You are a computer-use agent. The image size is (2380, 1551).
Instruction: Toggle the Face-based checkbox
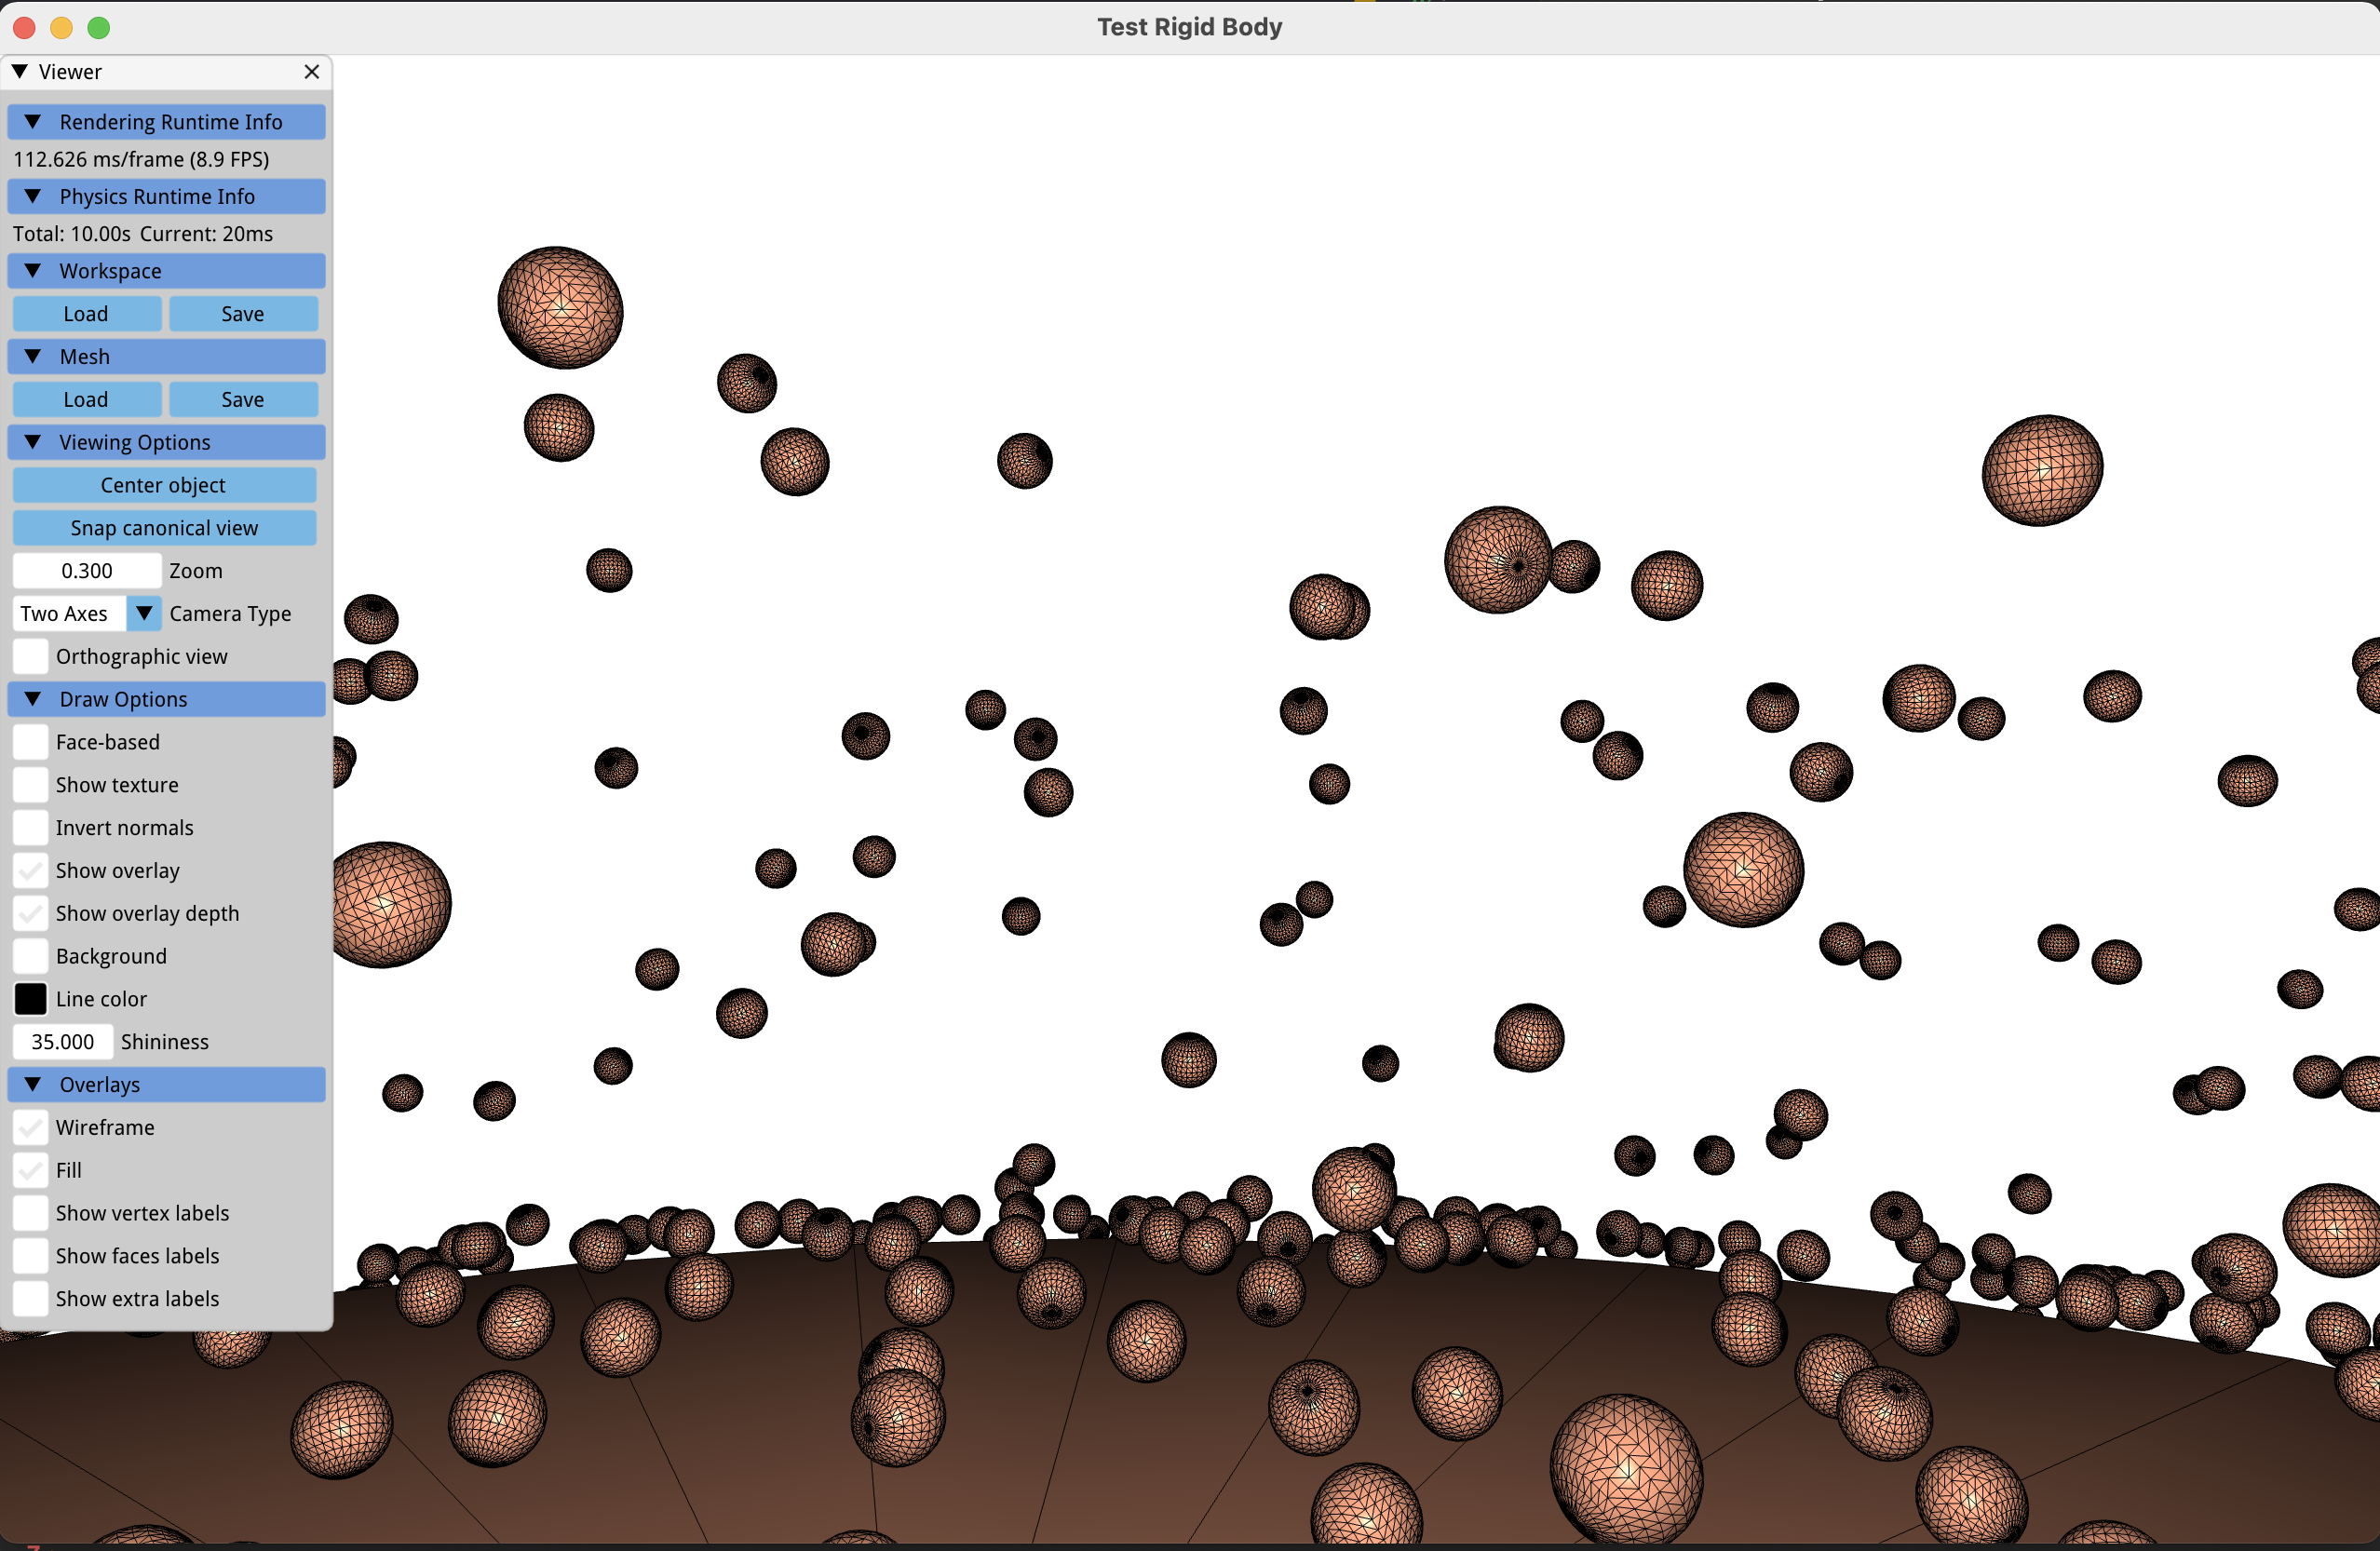[x=31, y=742]
